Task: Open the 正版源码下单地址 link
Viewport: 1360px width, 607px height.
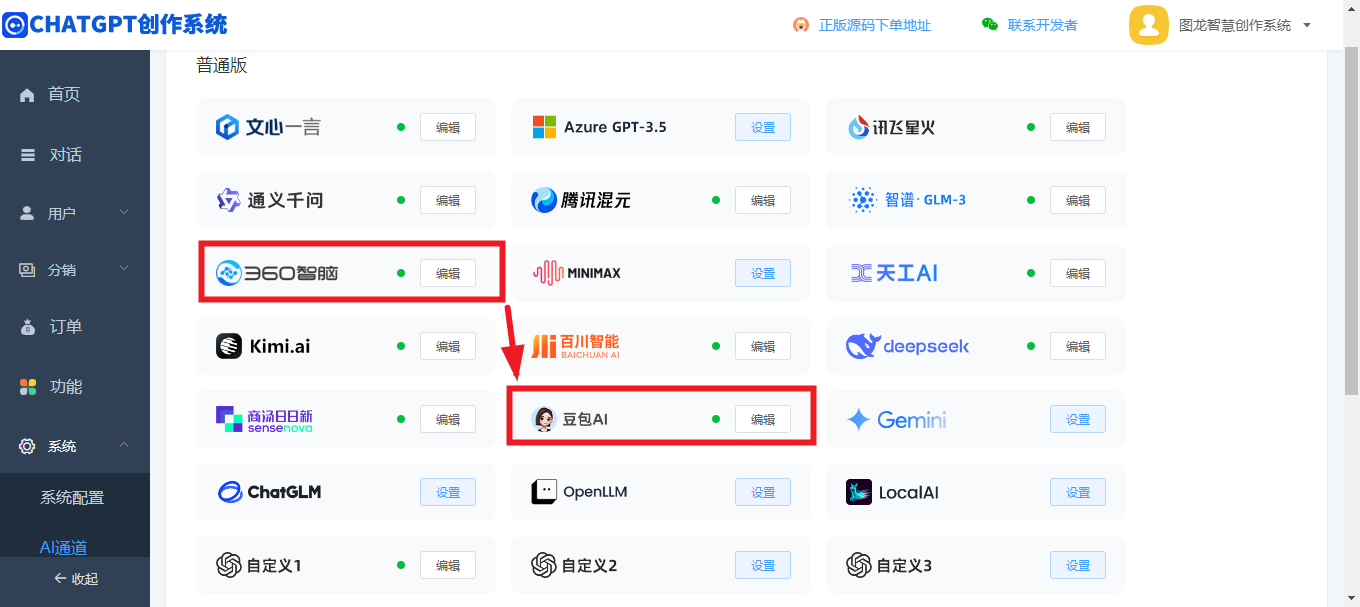Action: pos(875,25)
